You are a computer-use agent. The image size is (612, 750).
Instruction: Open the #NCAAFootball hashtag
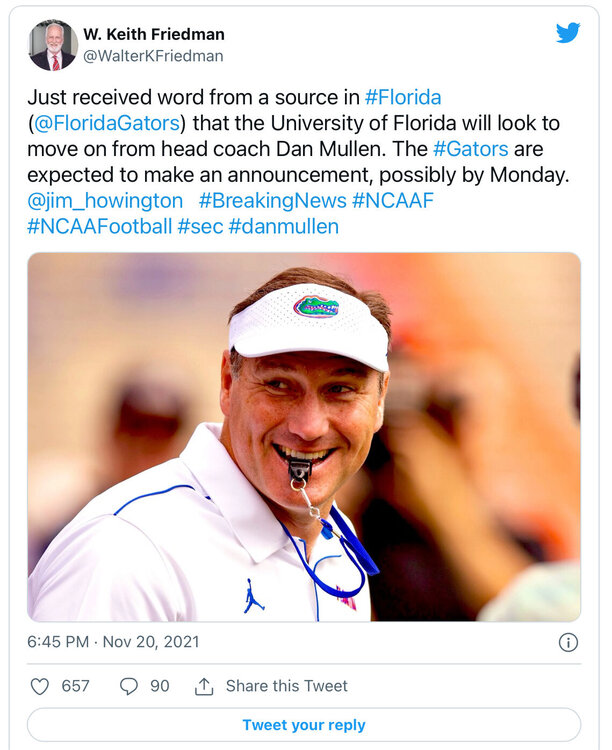click(x=99, y=226)
